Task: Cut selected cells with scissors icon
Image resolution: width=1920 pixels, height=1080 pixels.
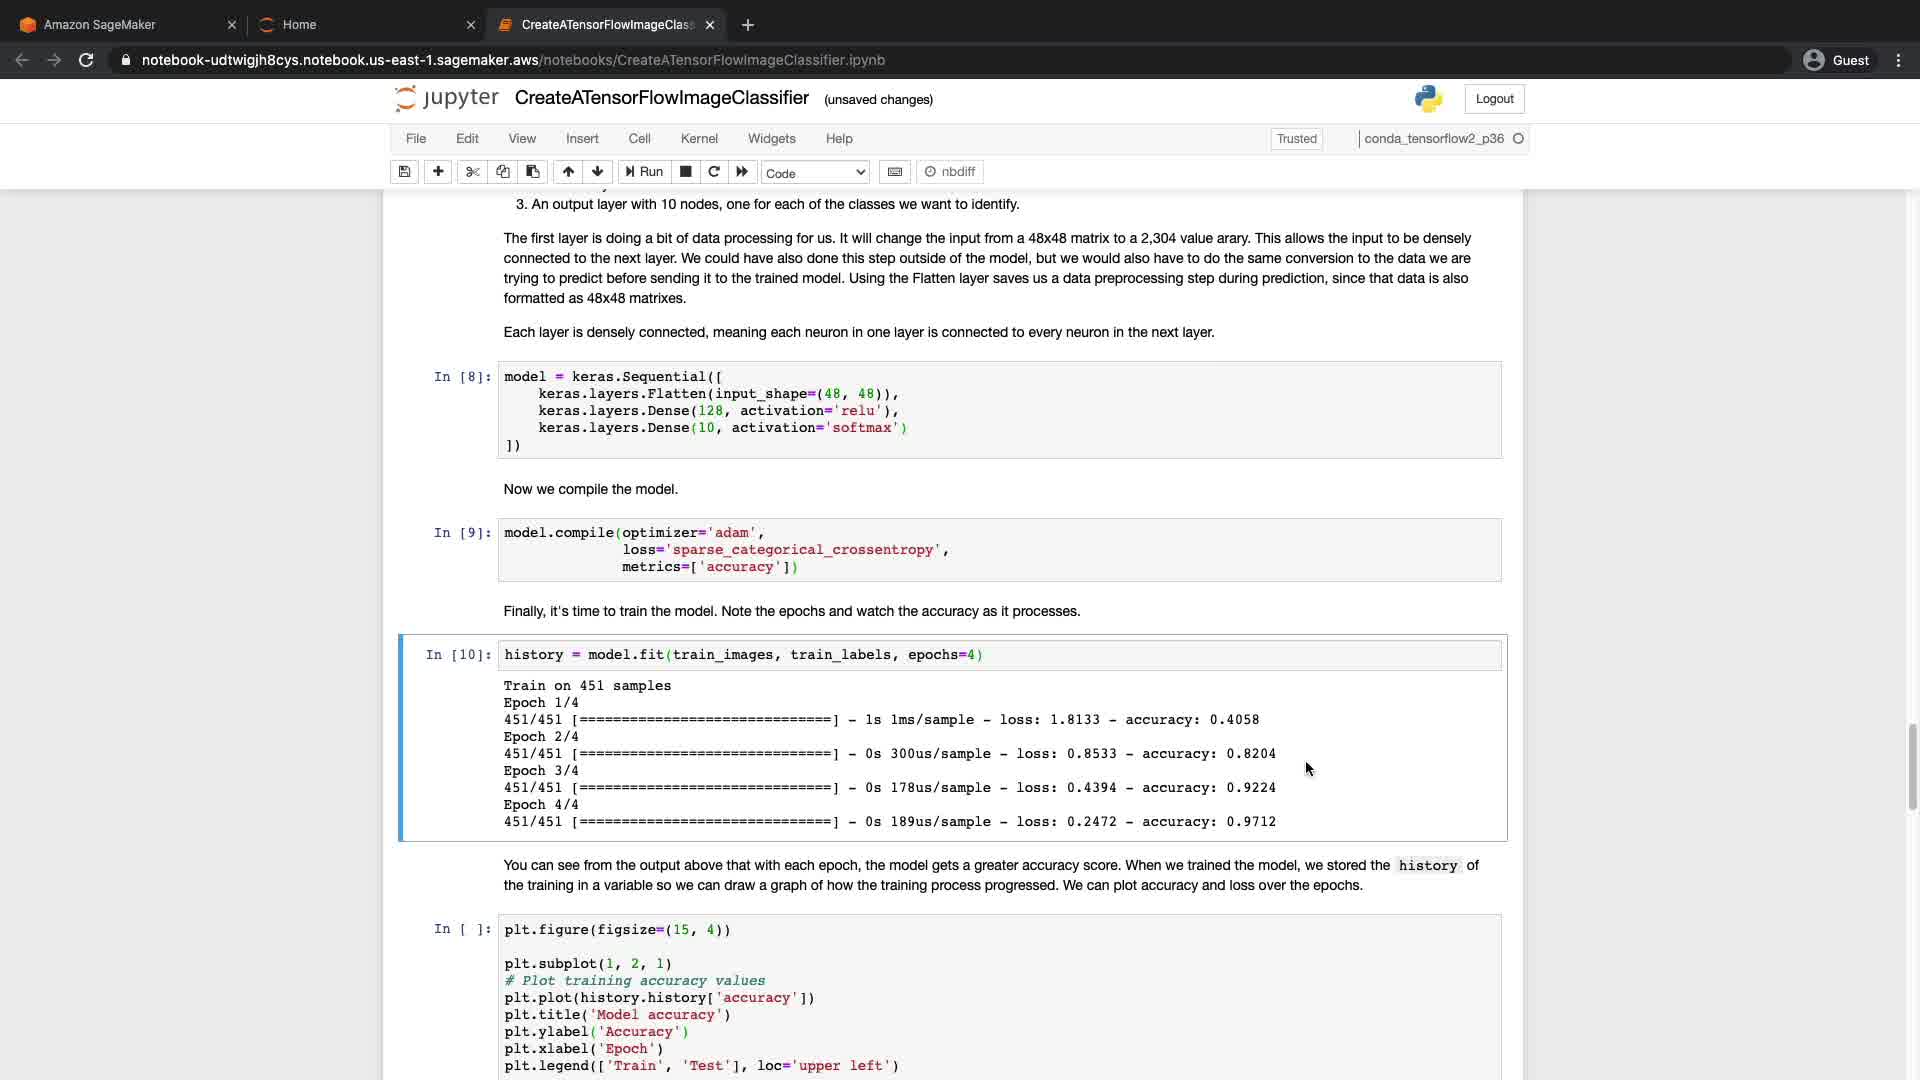Action: (x=473, y=172)
